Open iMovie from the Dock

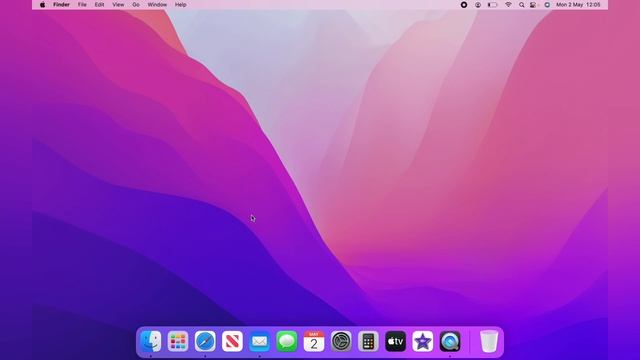click(422, 341)
